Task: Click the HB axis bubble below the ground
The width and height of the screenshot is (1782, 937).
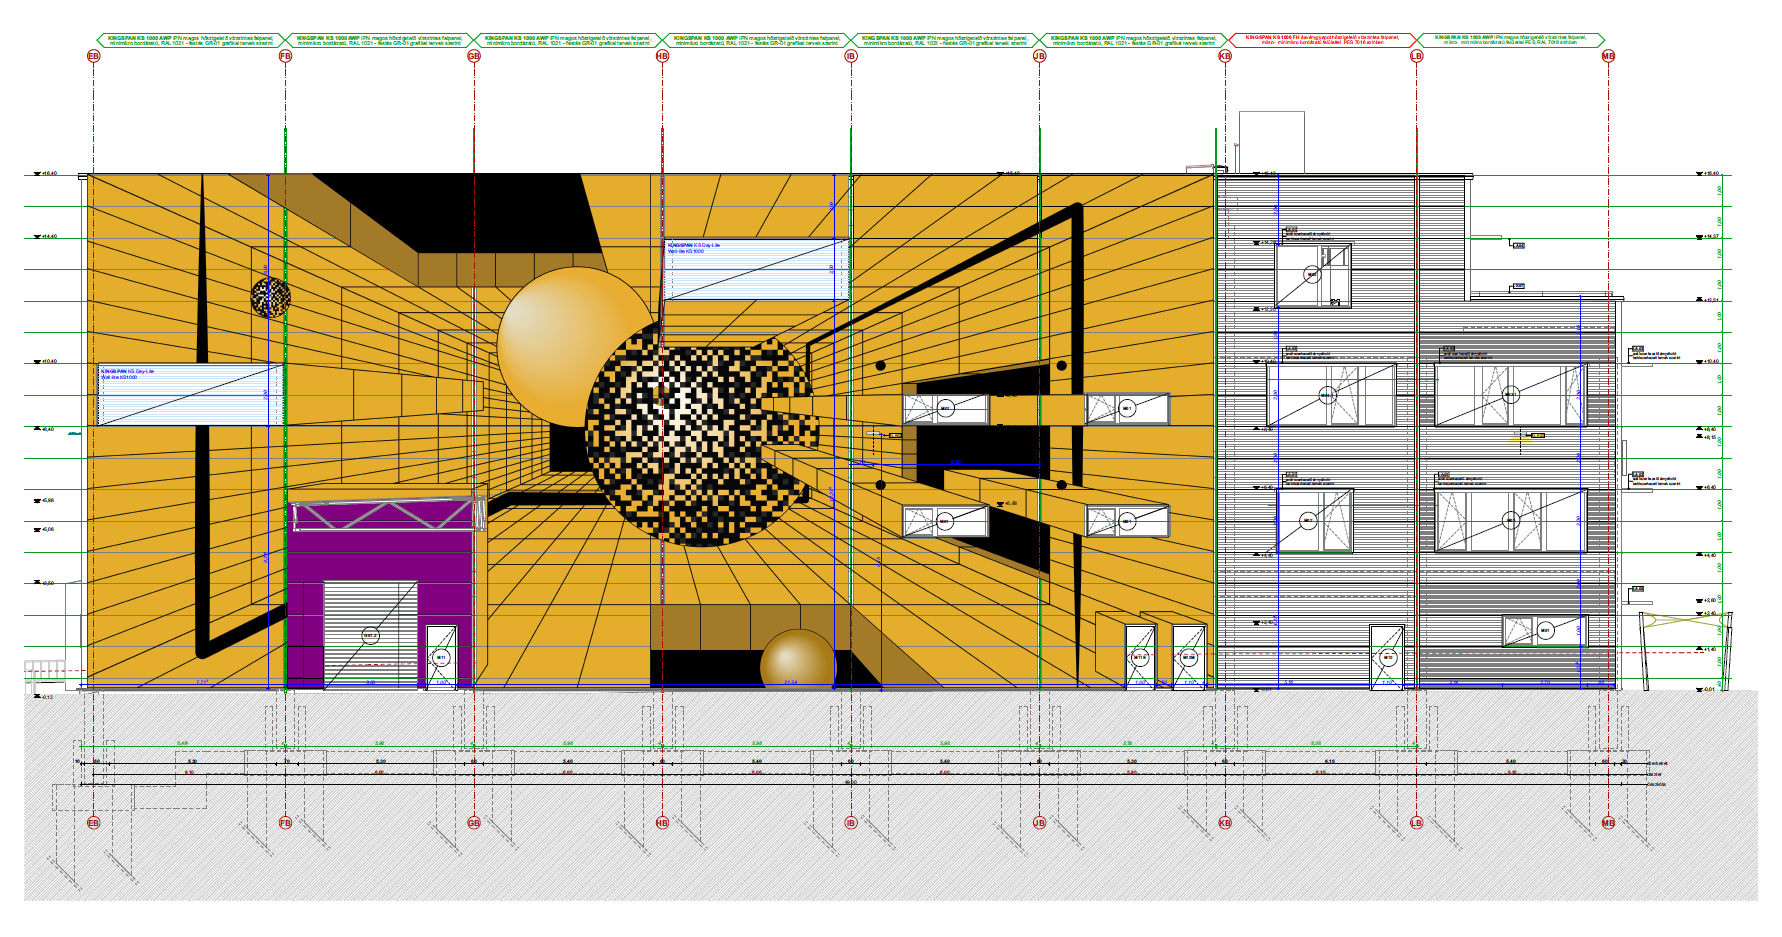Action: [x=662, y=823]
